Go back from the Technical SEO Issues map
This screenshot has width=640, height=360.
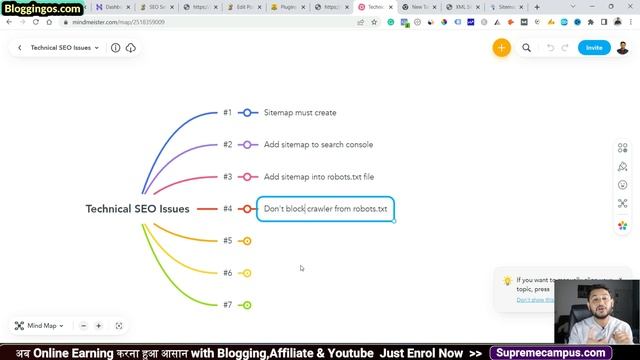pyautogui.click(x=20, y=48)
